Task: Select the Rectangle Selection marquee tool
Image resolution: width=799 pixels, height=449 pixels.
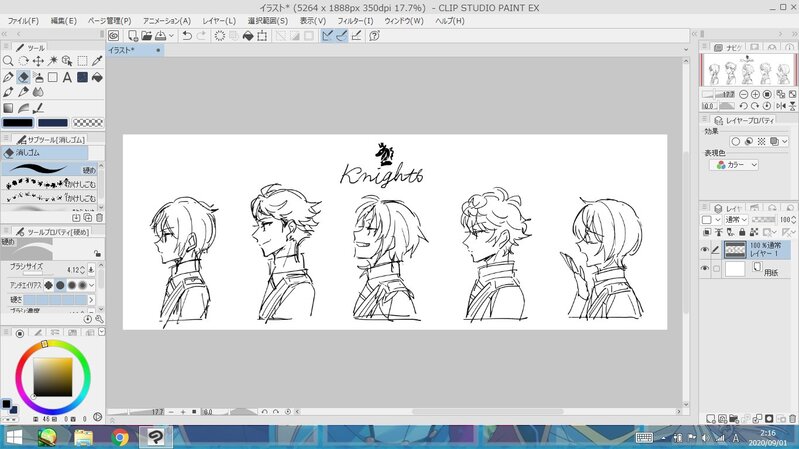Action: pos(82,61)
